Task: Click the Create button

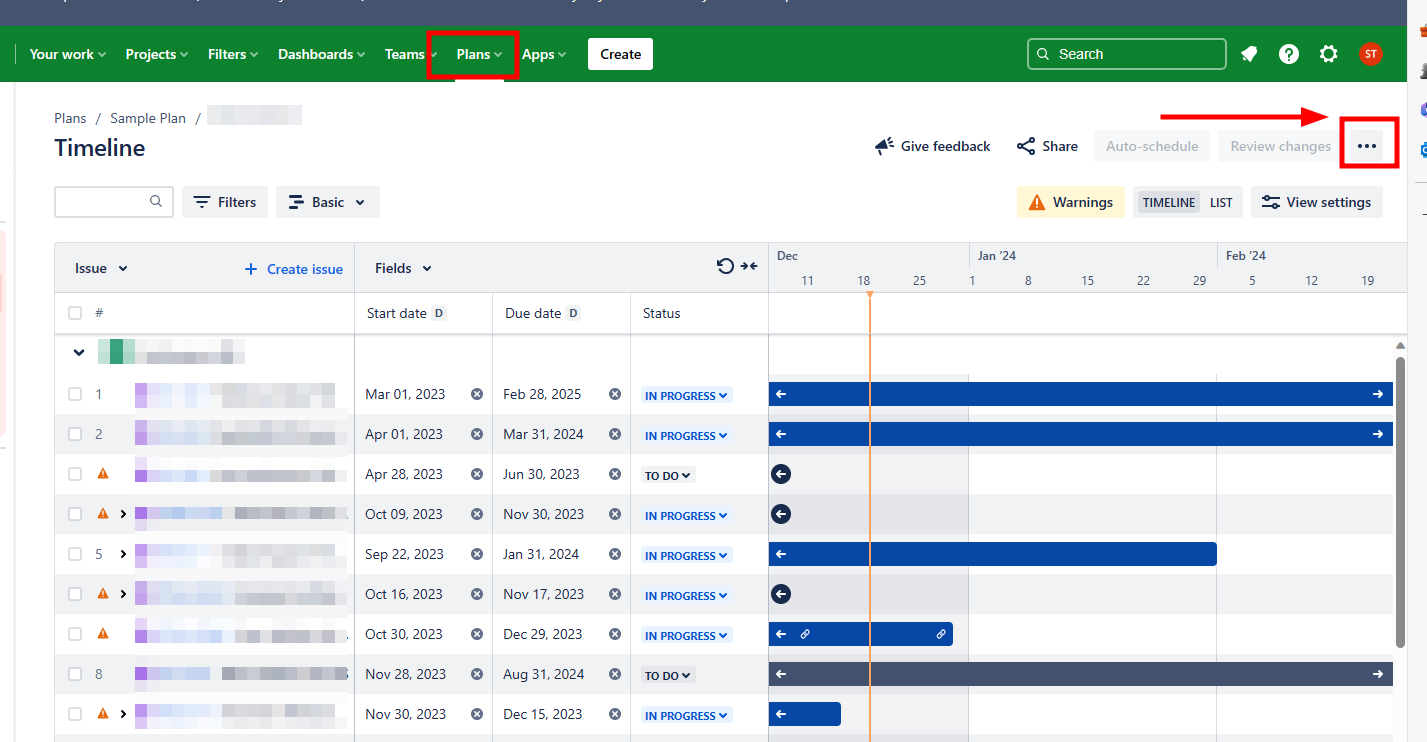Action: [620, 54]
